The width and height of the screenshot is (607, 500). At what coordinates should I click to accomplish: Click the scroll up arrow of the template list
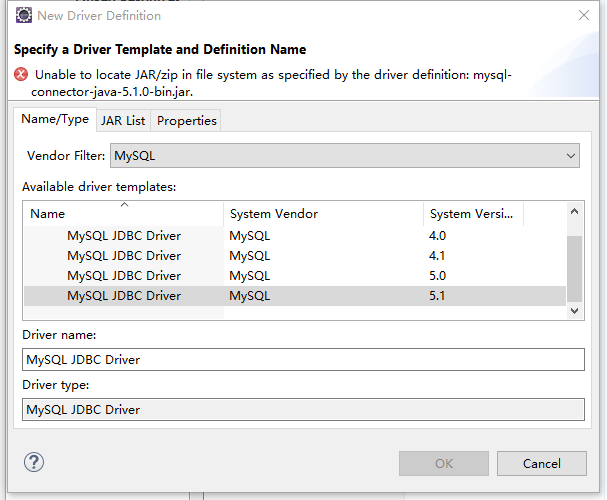tap(574, 211)
